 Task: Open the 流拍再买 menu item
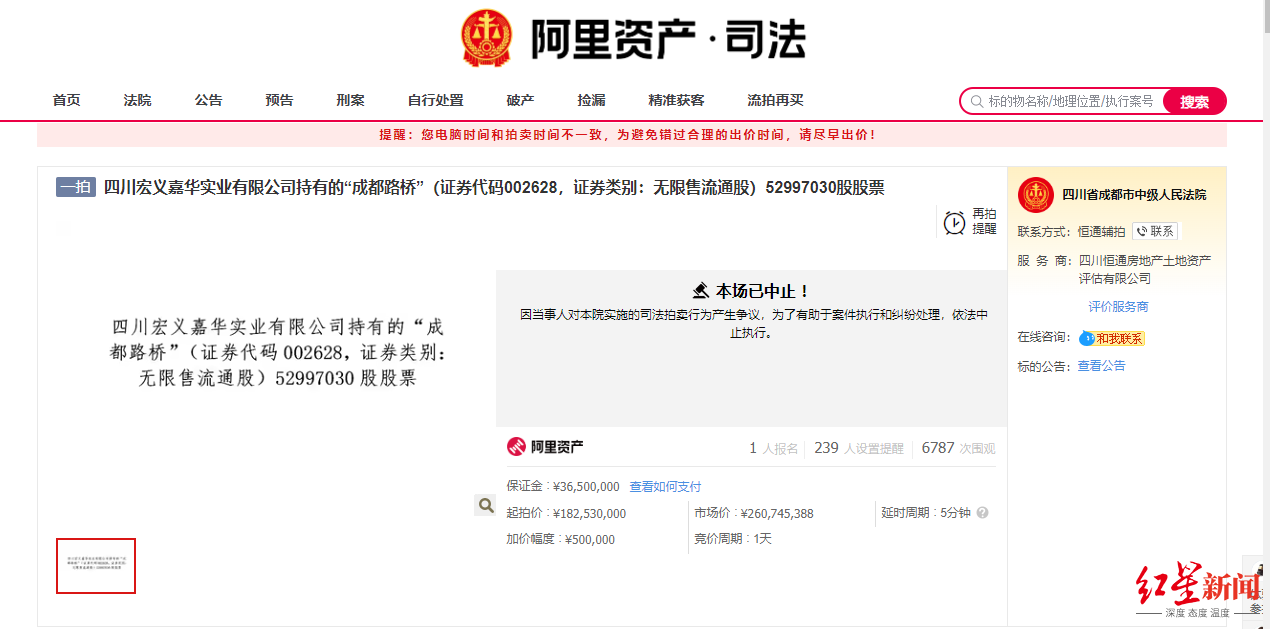coord(776,100)
